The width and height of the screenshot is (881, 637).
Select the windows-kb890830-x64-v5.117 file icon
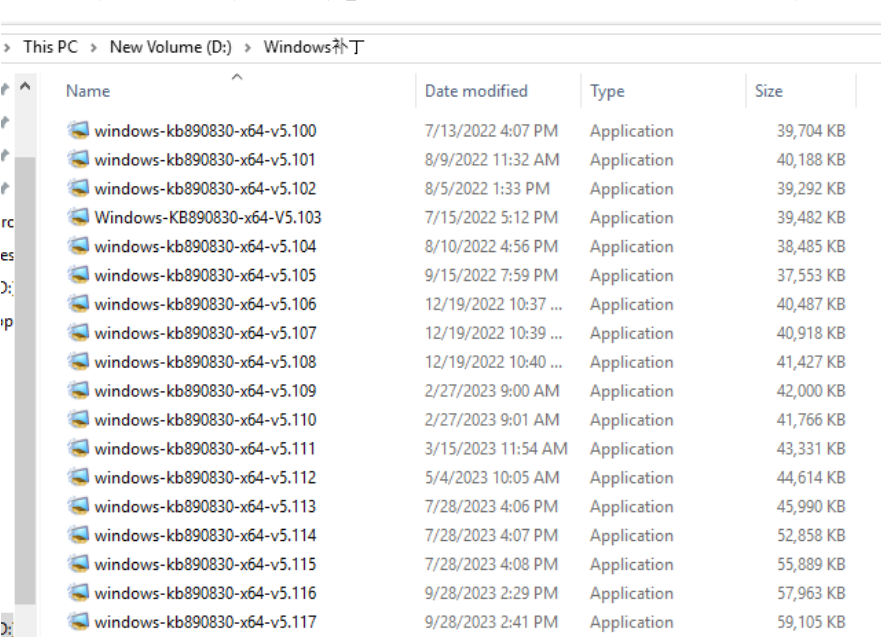(x=78, y=622)
